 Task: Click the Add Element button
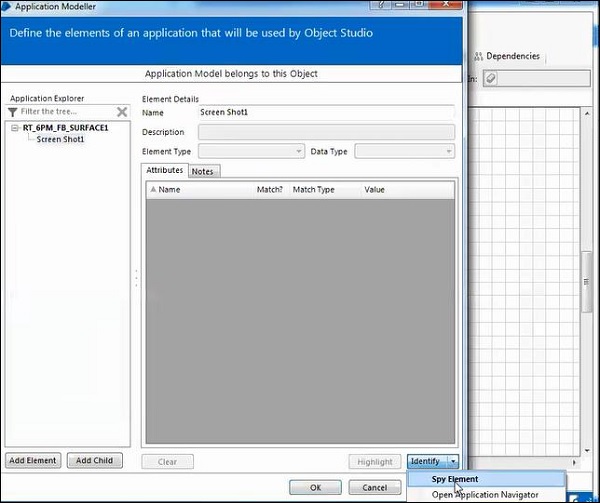coord(33,461)
